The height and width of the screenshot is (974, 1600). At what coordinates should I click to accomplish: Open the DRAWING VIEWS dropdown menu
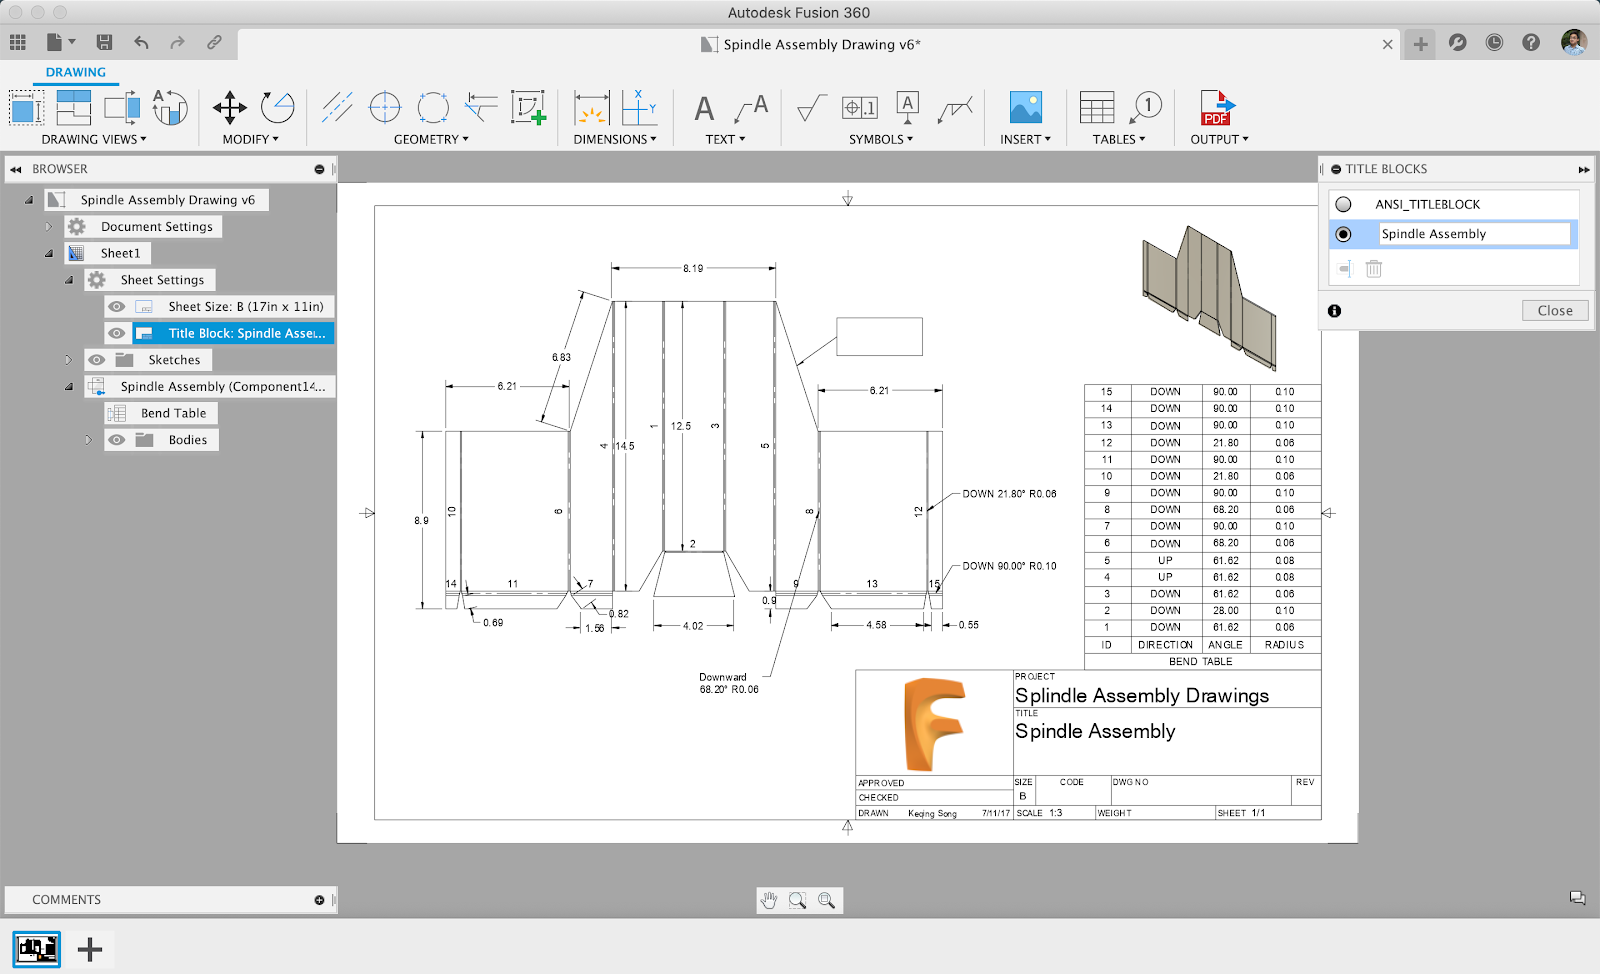pos(93,140)
